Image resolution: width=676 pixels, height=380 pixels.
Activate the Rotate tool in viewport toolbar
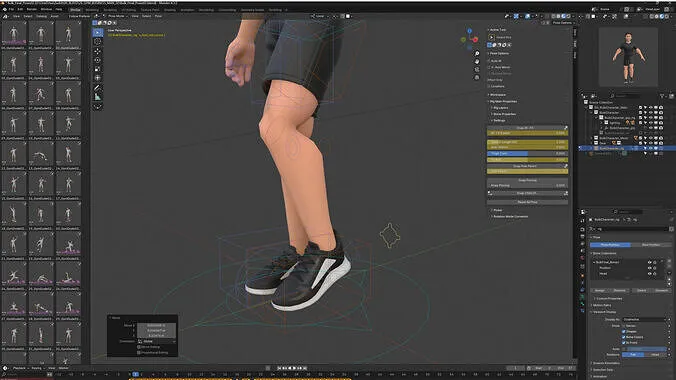point(98,60)
